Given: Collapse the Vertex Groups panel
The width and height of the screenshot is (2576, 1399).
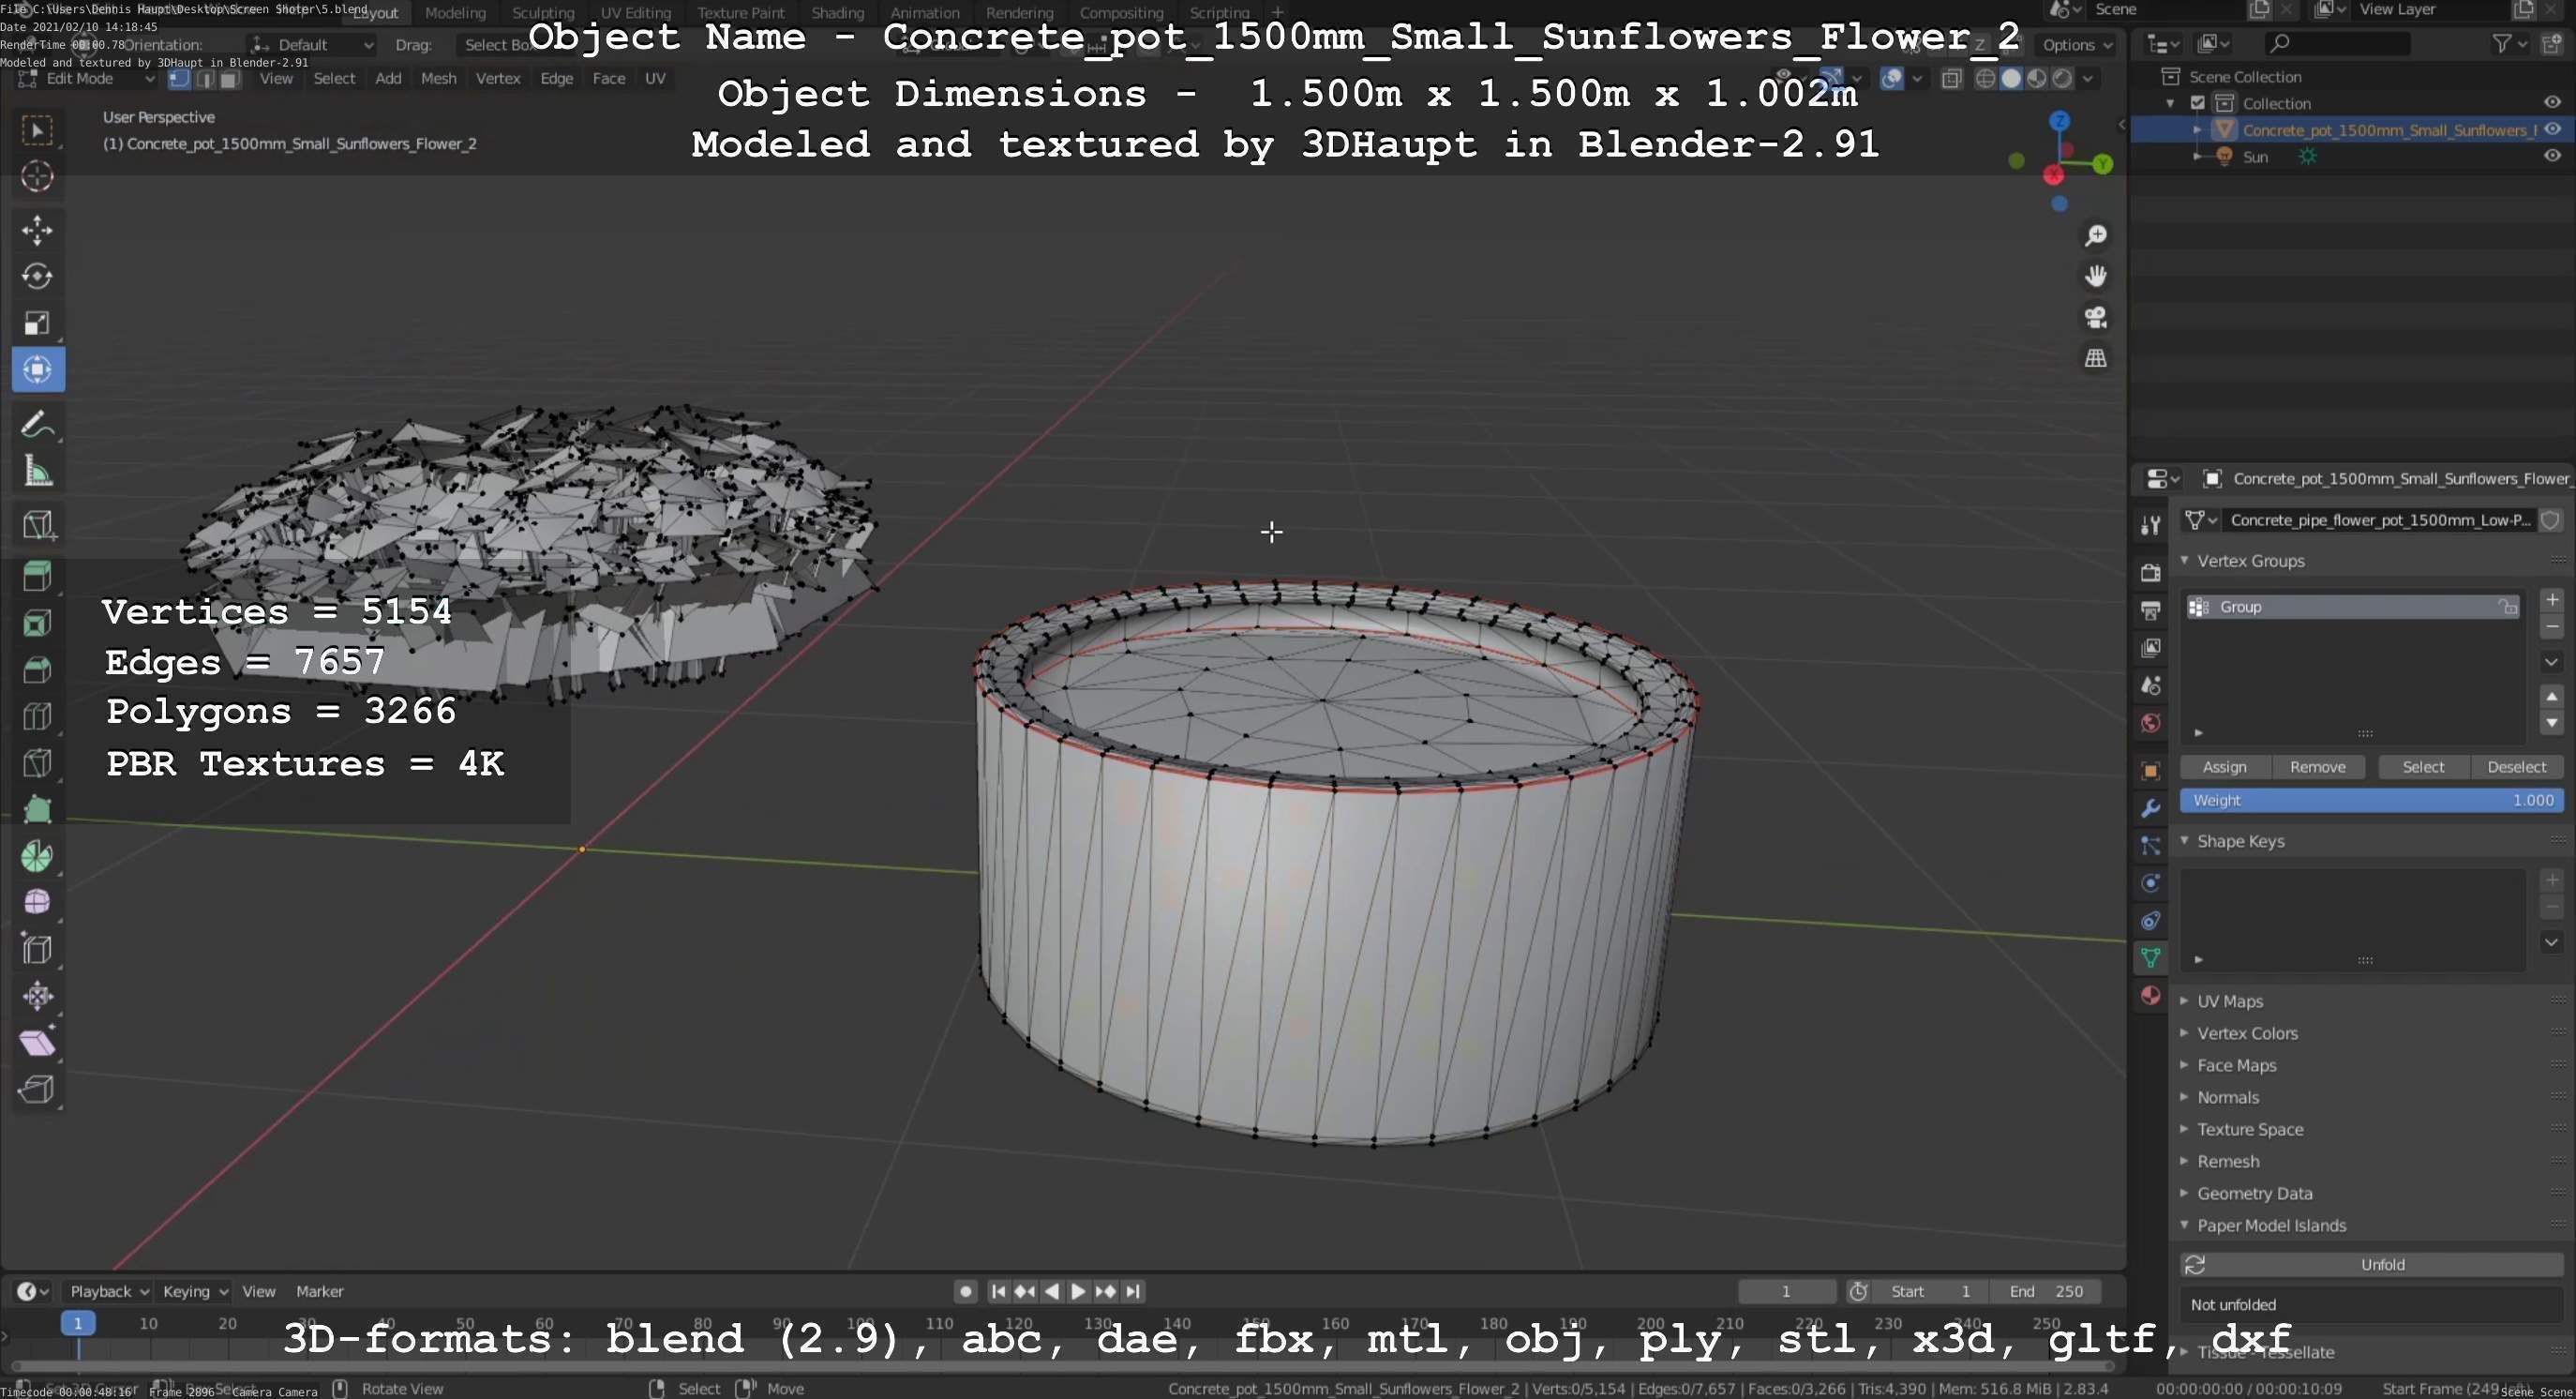Looking at the screenshot, I should pos(2185,561).
